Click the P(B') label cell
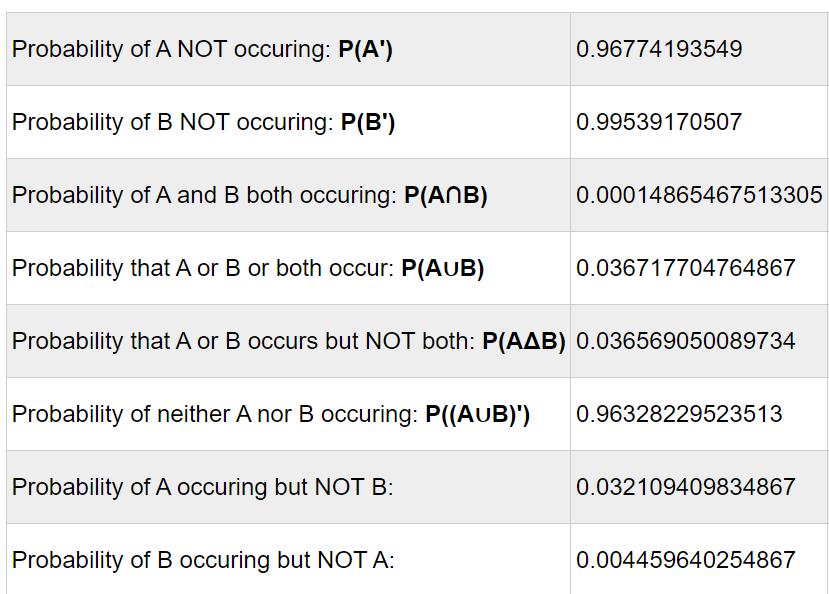 (x=289, y=122)
